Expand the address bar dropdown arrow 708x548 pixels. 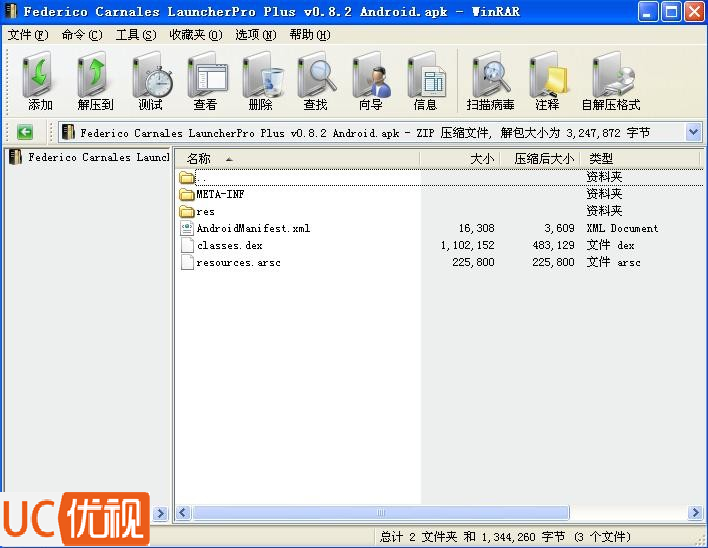click(x=693, y=132)
